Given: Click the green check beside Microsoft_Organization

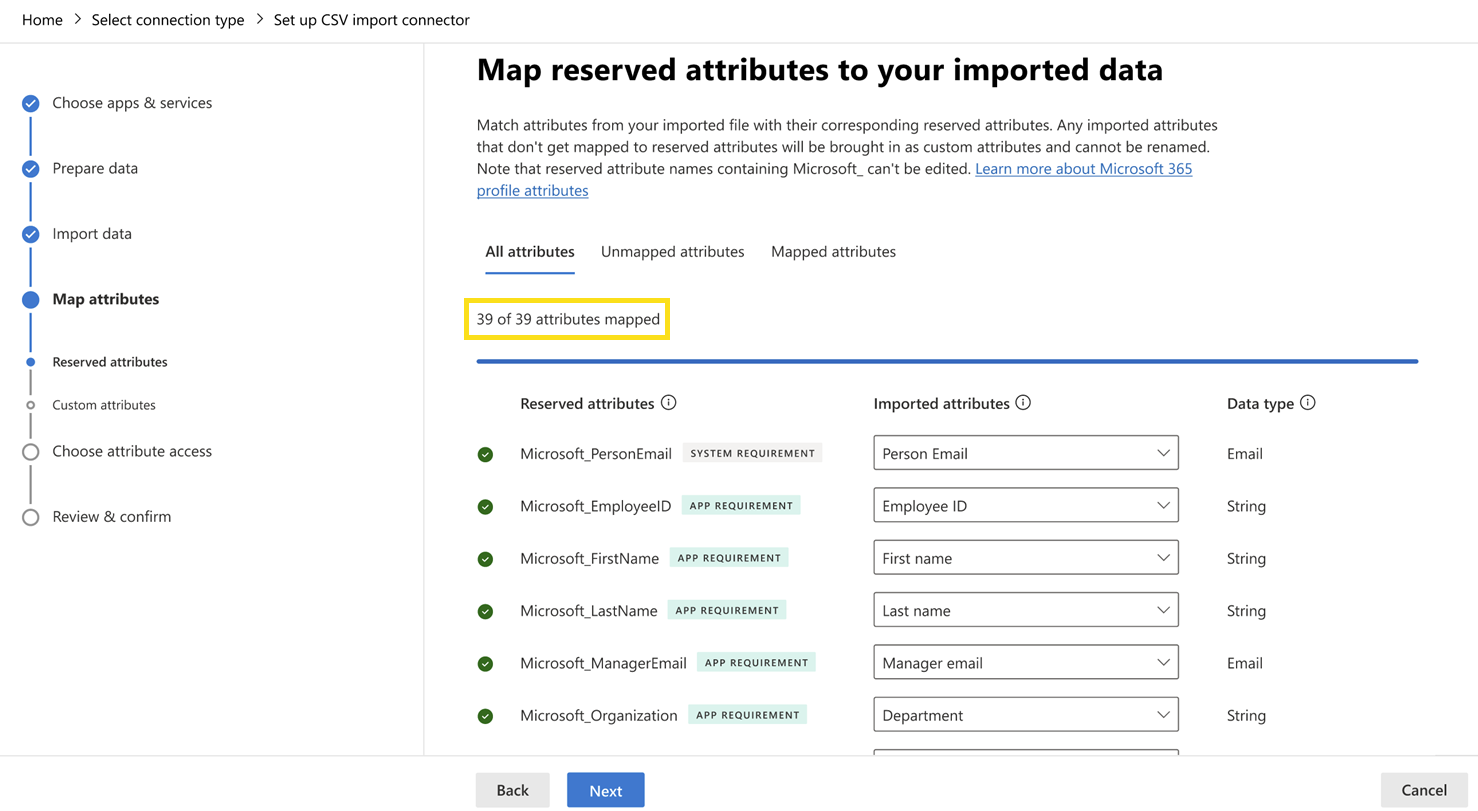Looking at the screenshot, I should pos(486,714).
